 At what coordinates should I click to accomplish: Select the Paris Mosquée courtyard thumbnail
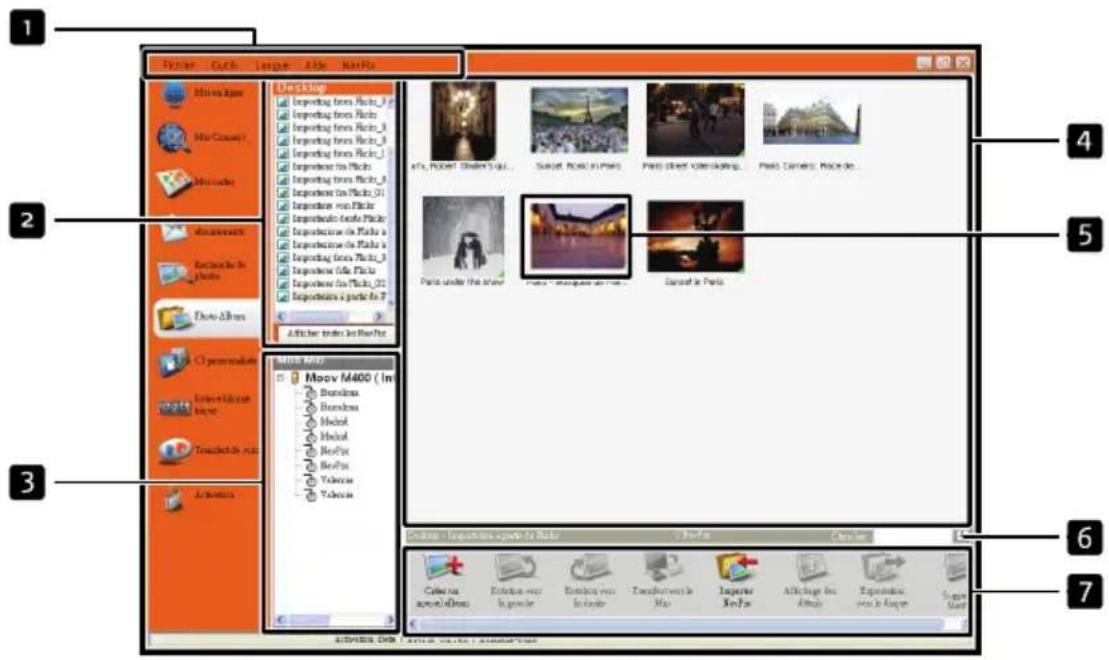(x=578, y=236)
